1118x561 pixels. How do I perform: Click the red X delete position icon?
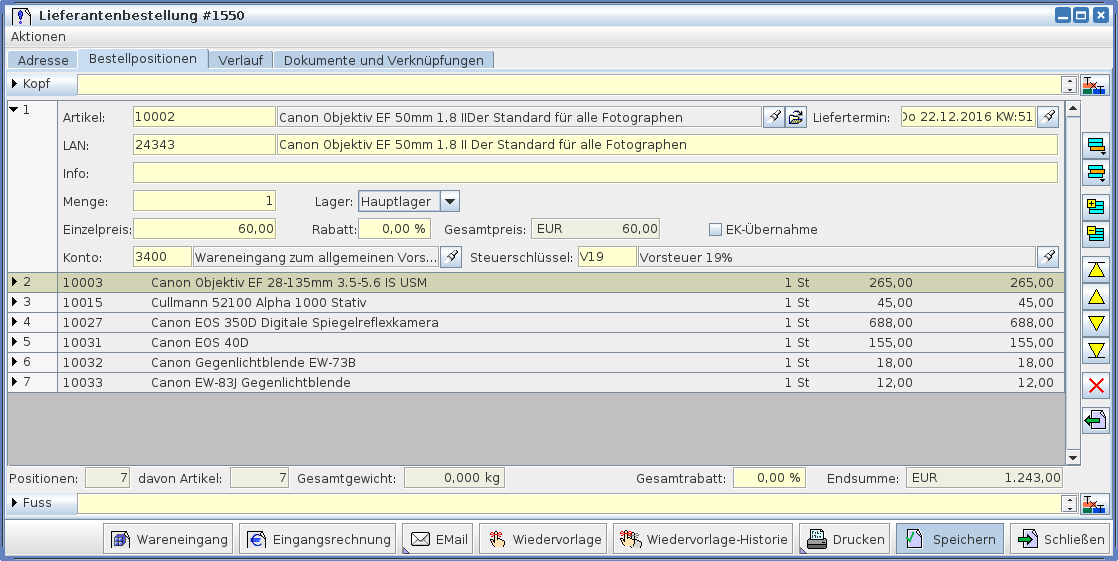point(1096,386)
